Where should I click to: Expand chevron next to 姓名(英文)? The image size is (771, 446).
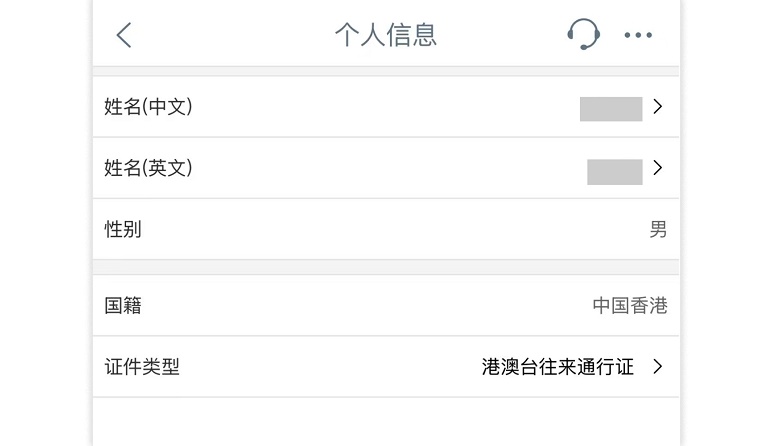(657, 168)
